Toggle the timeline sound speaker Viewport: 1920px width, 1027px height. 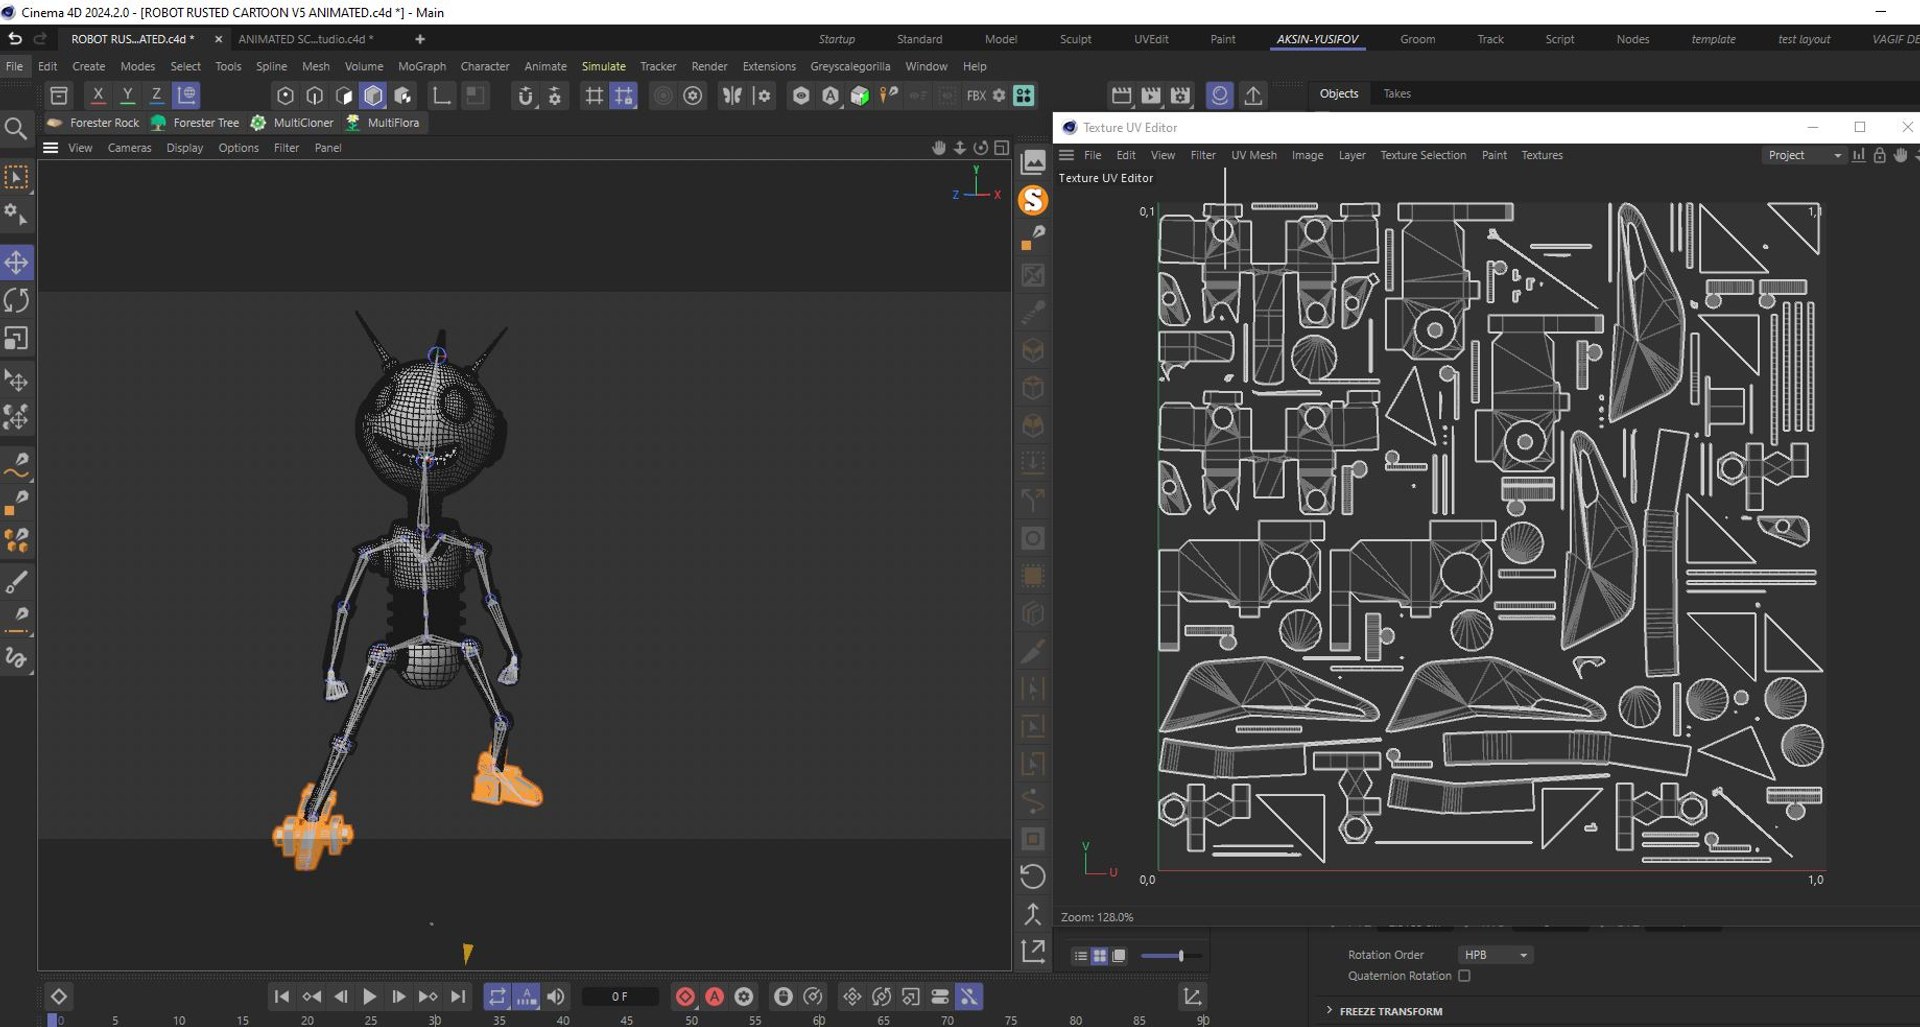tap(555, 997)
